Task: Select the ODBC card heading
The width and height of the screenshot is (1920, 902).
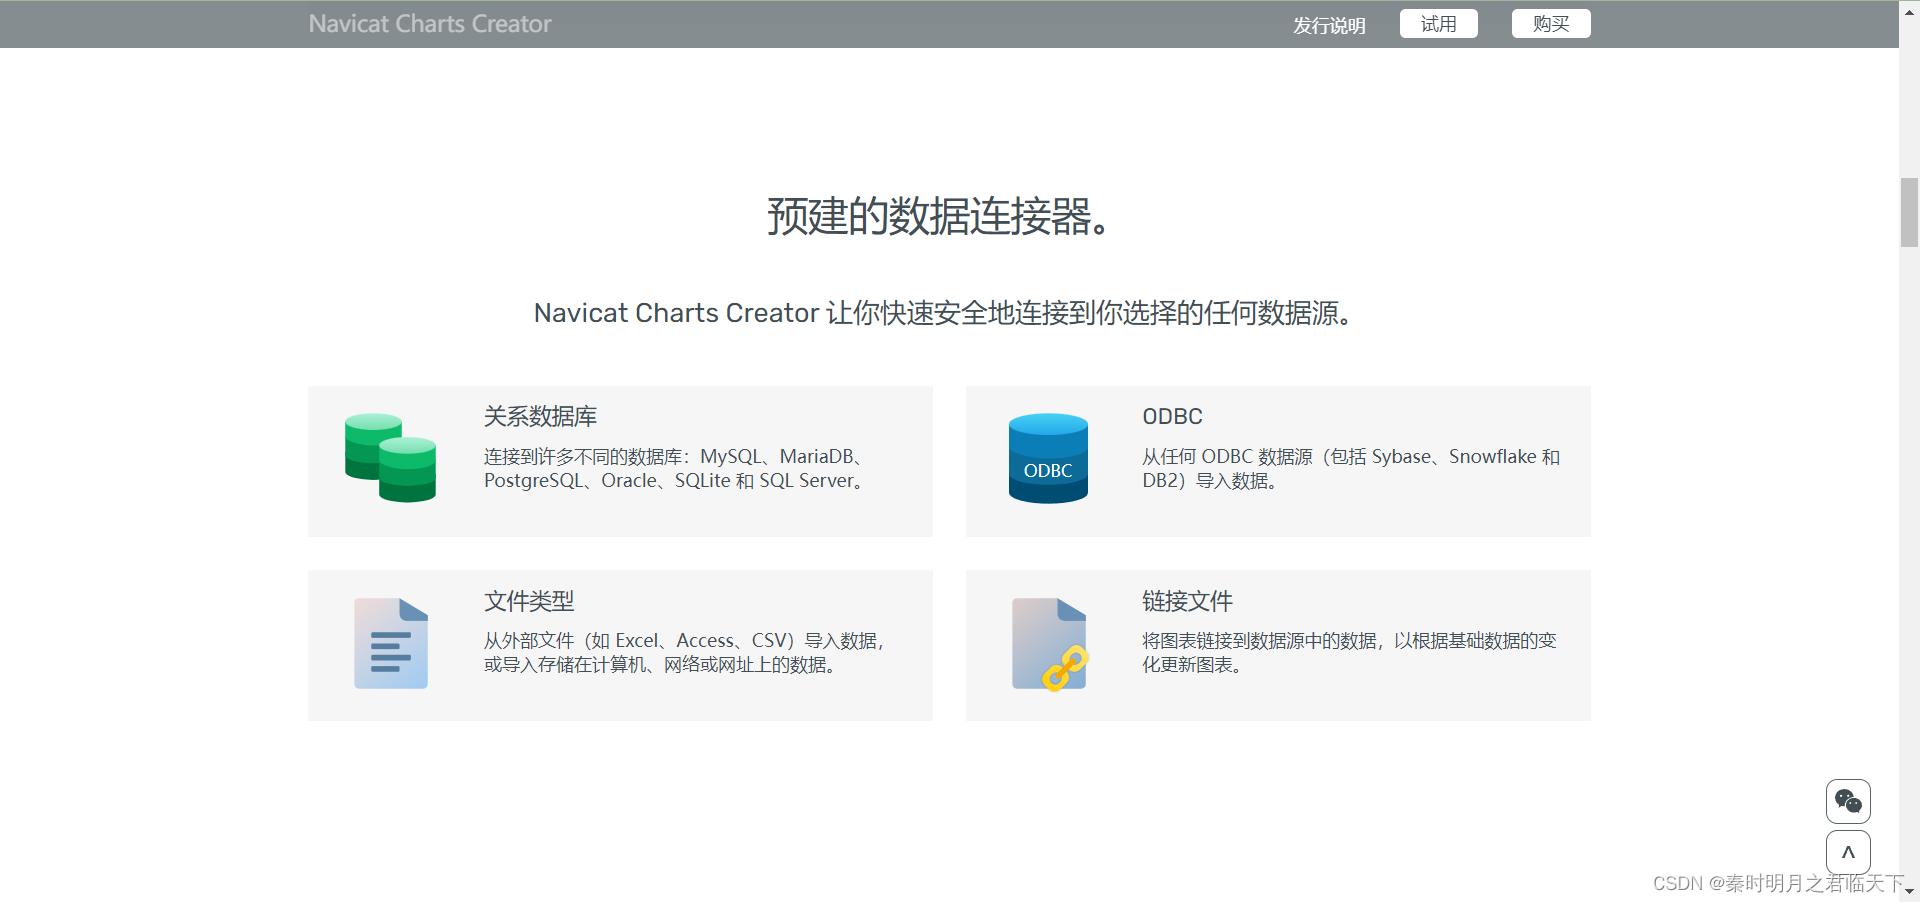Action: 1172,417
